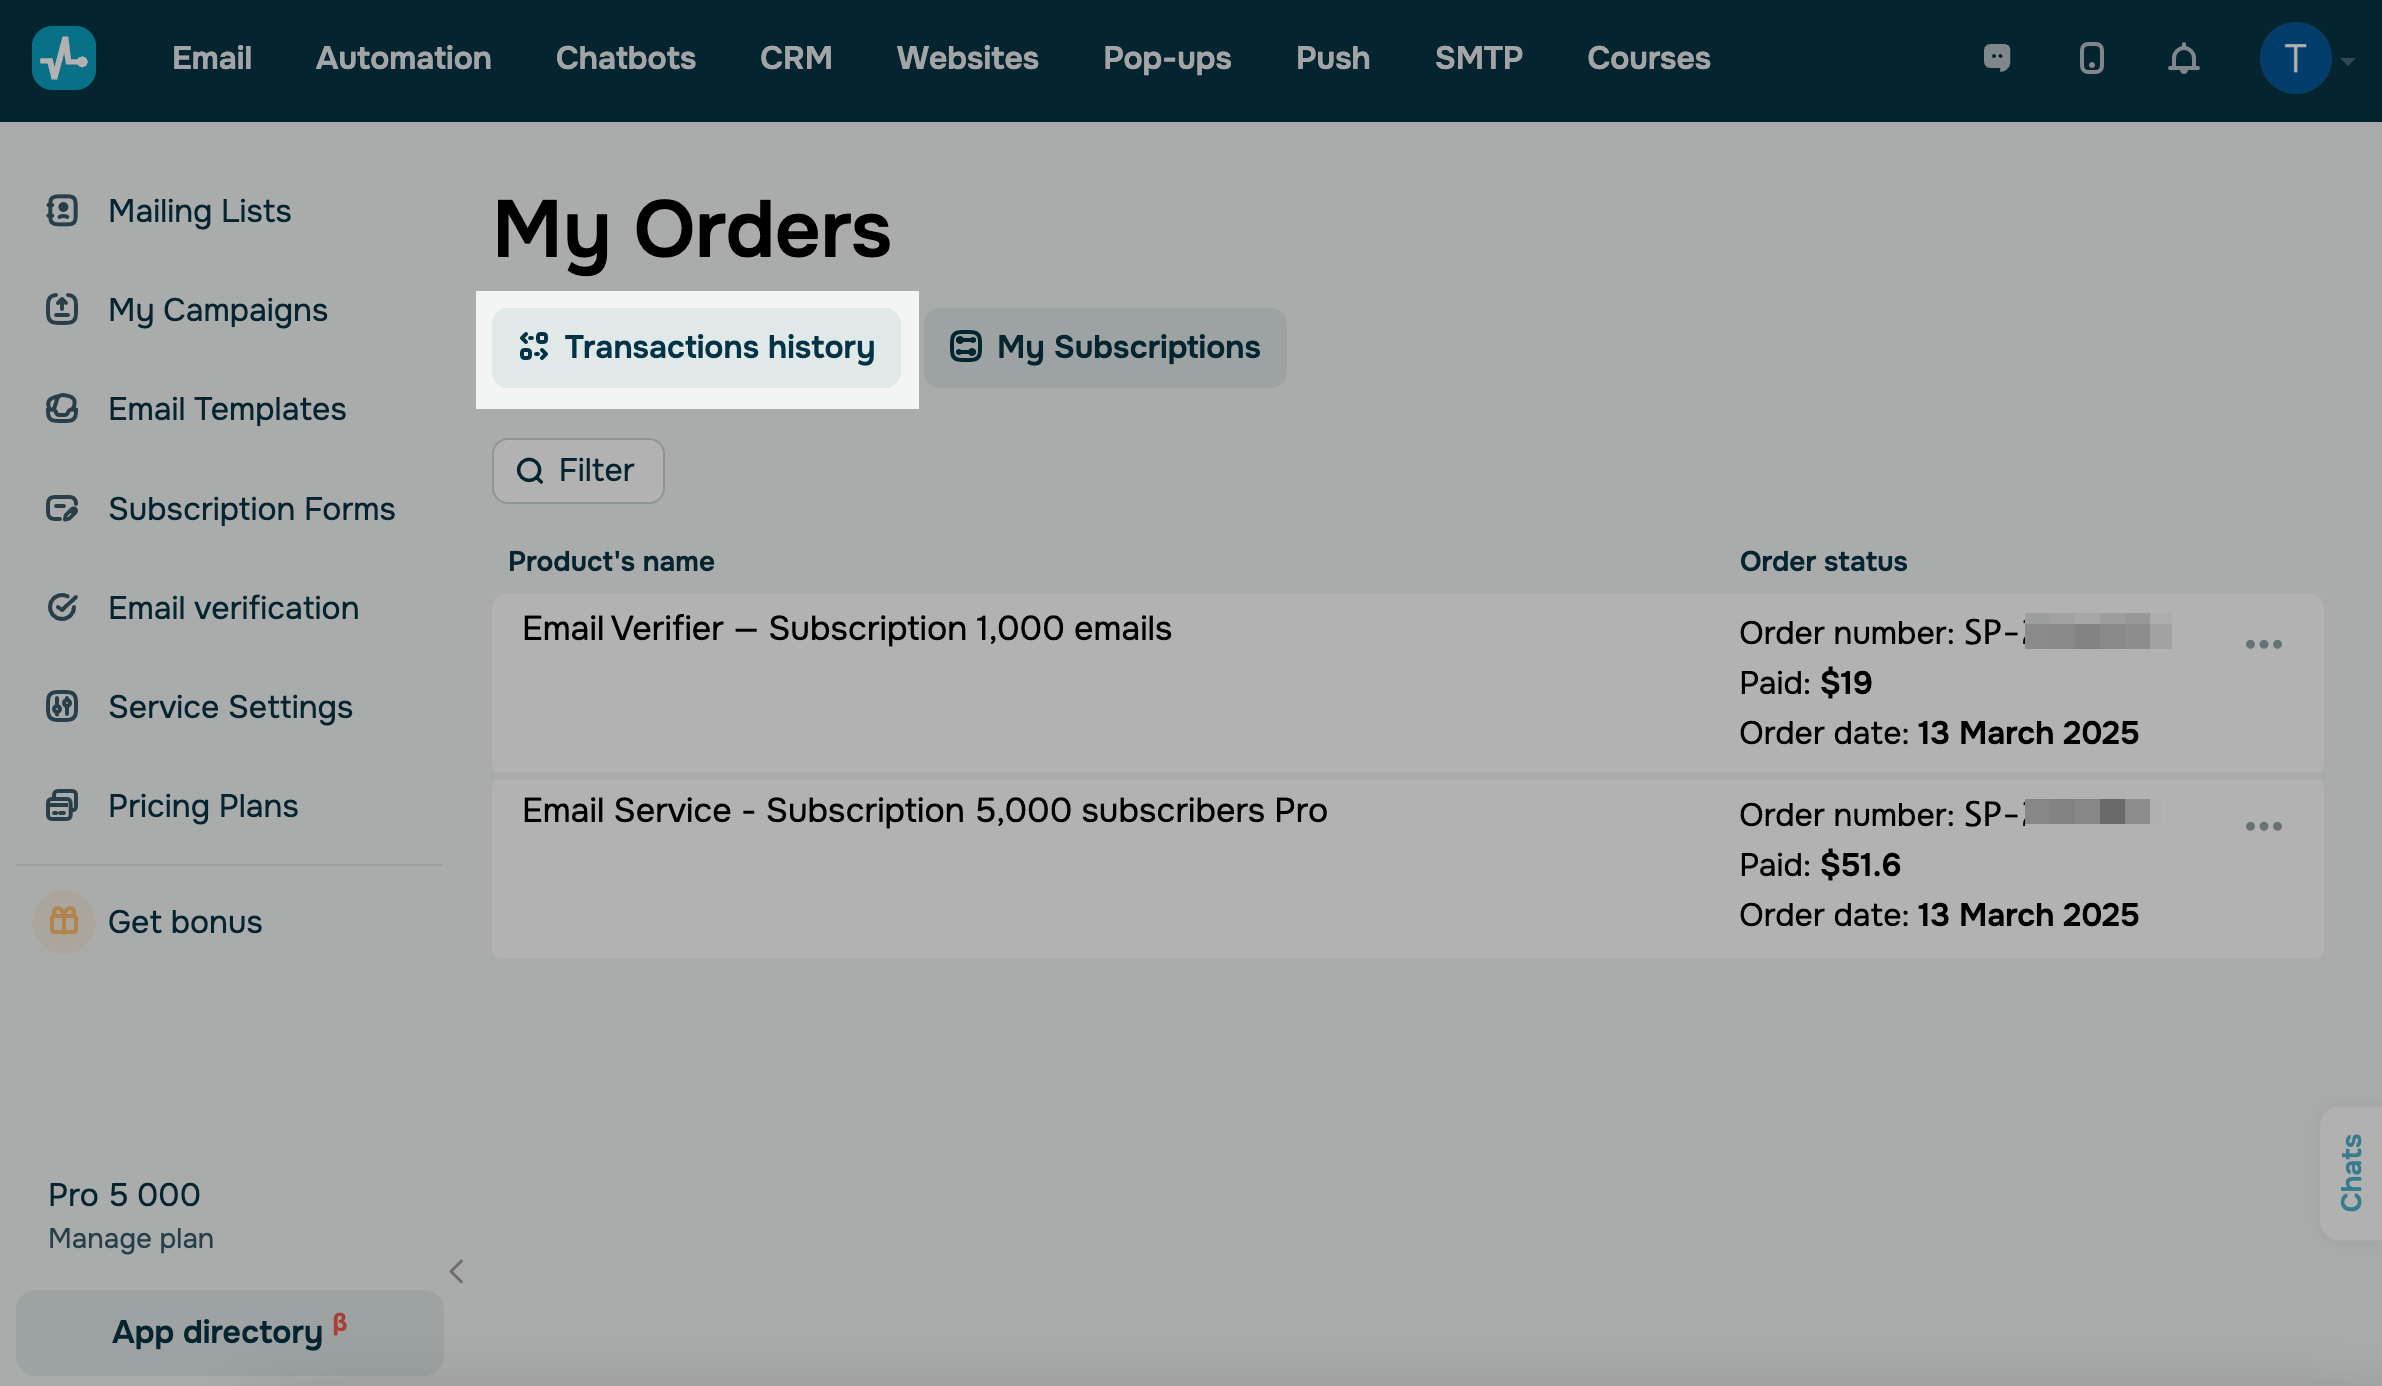Open the chat message icon in header
Screen dimensions: 2382x1386
1996,58
